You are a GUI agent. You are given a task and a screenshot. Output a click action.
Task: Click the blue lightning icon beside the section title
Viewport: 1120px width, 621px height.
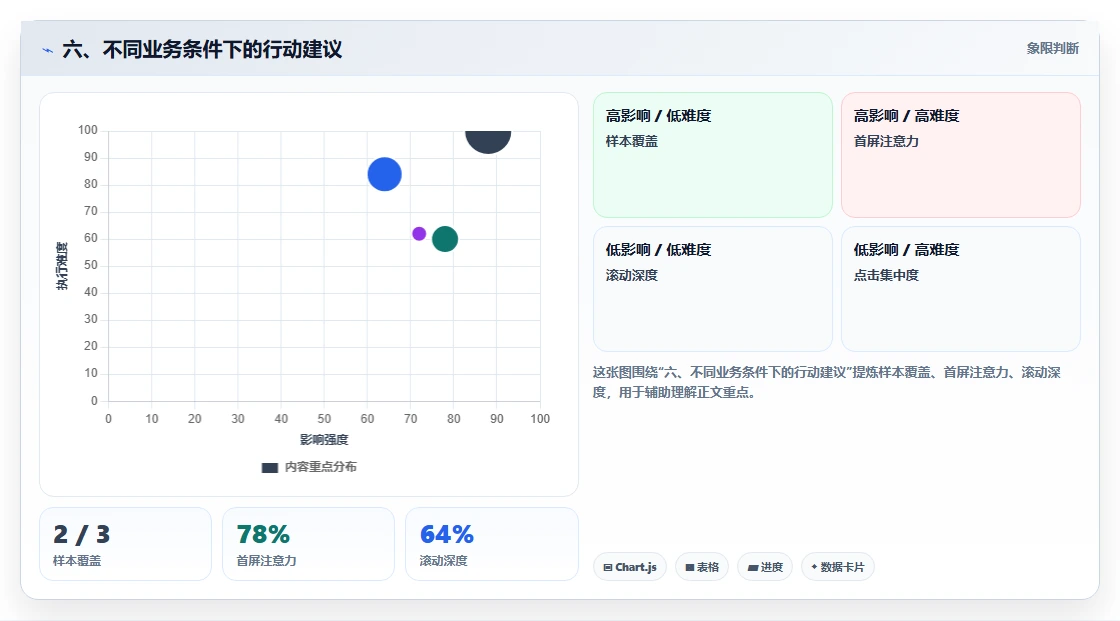pyautogui.click(x=48, y=50)
